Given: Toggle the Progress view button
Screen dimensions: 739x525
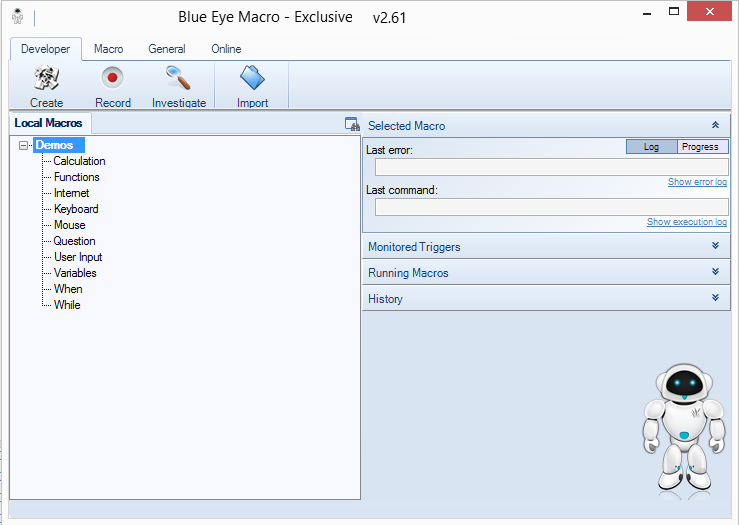Looking at the screenshot, I should (702, 147).
